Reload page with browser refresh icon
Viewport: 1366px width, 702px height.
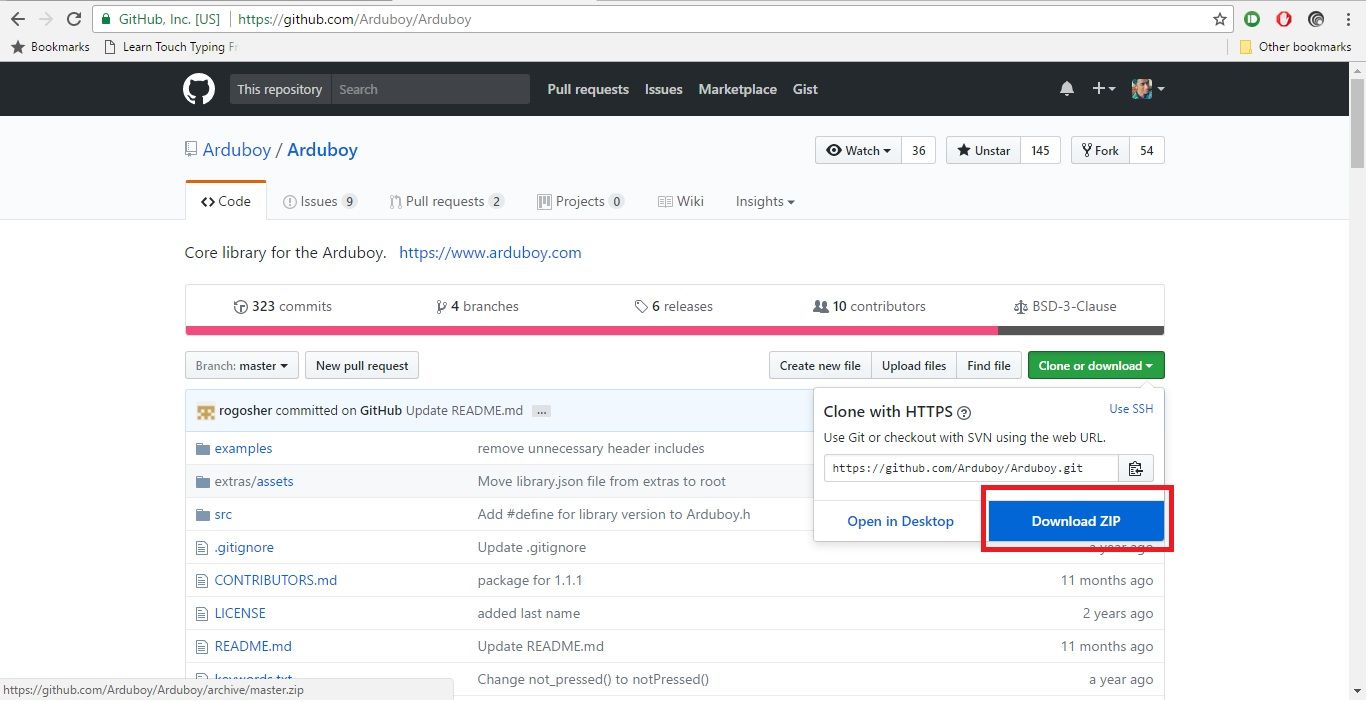tap(73, 19)
